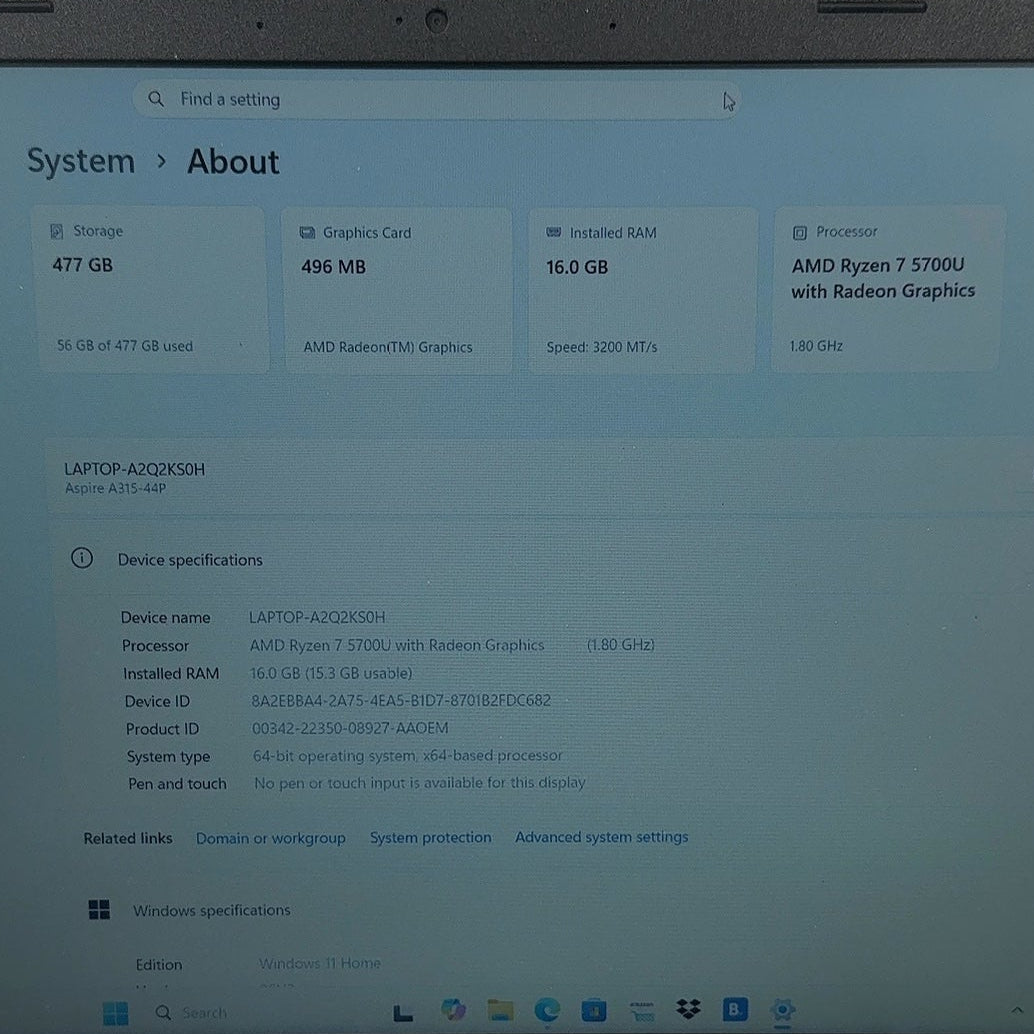
Task: Launch Microsoft Edge from taskbar
Action: [547, 1010]
